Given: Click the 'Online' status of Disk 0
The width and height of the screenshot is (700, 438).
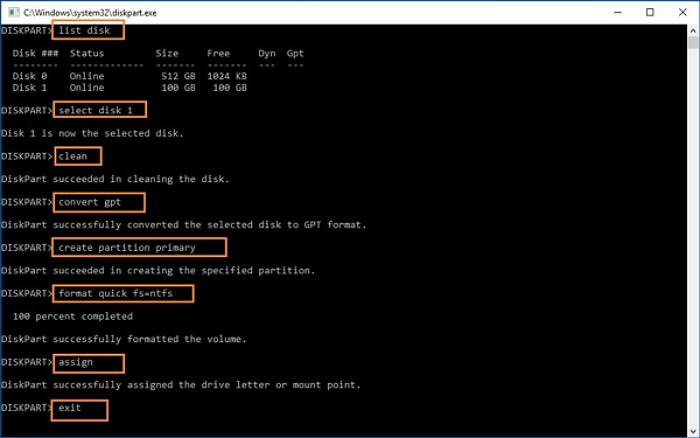Looking at the screenshot, I should pos(87,76).
